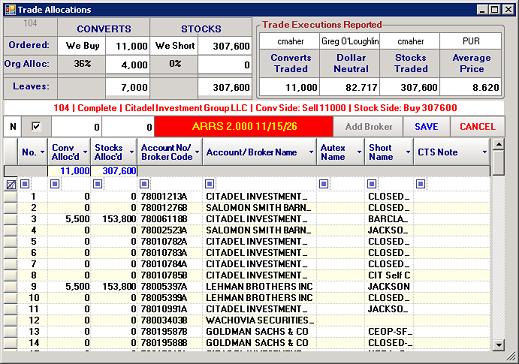
Task: Click the vertical scrollbar thumb
Action: [498, 163]
